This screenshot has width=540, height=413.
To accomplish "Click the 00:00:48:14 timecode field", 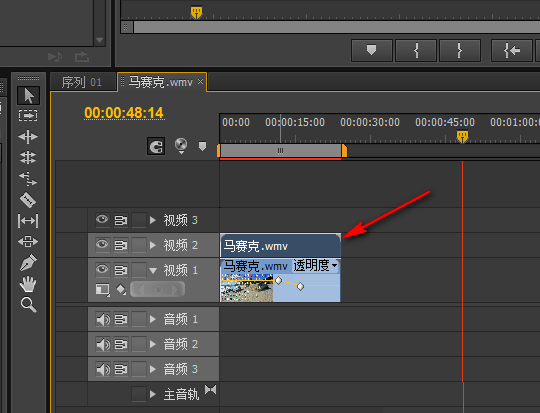I will point(124,113).
